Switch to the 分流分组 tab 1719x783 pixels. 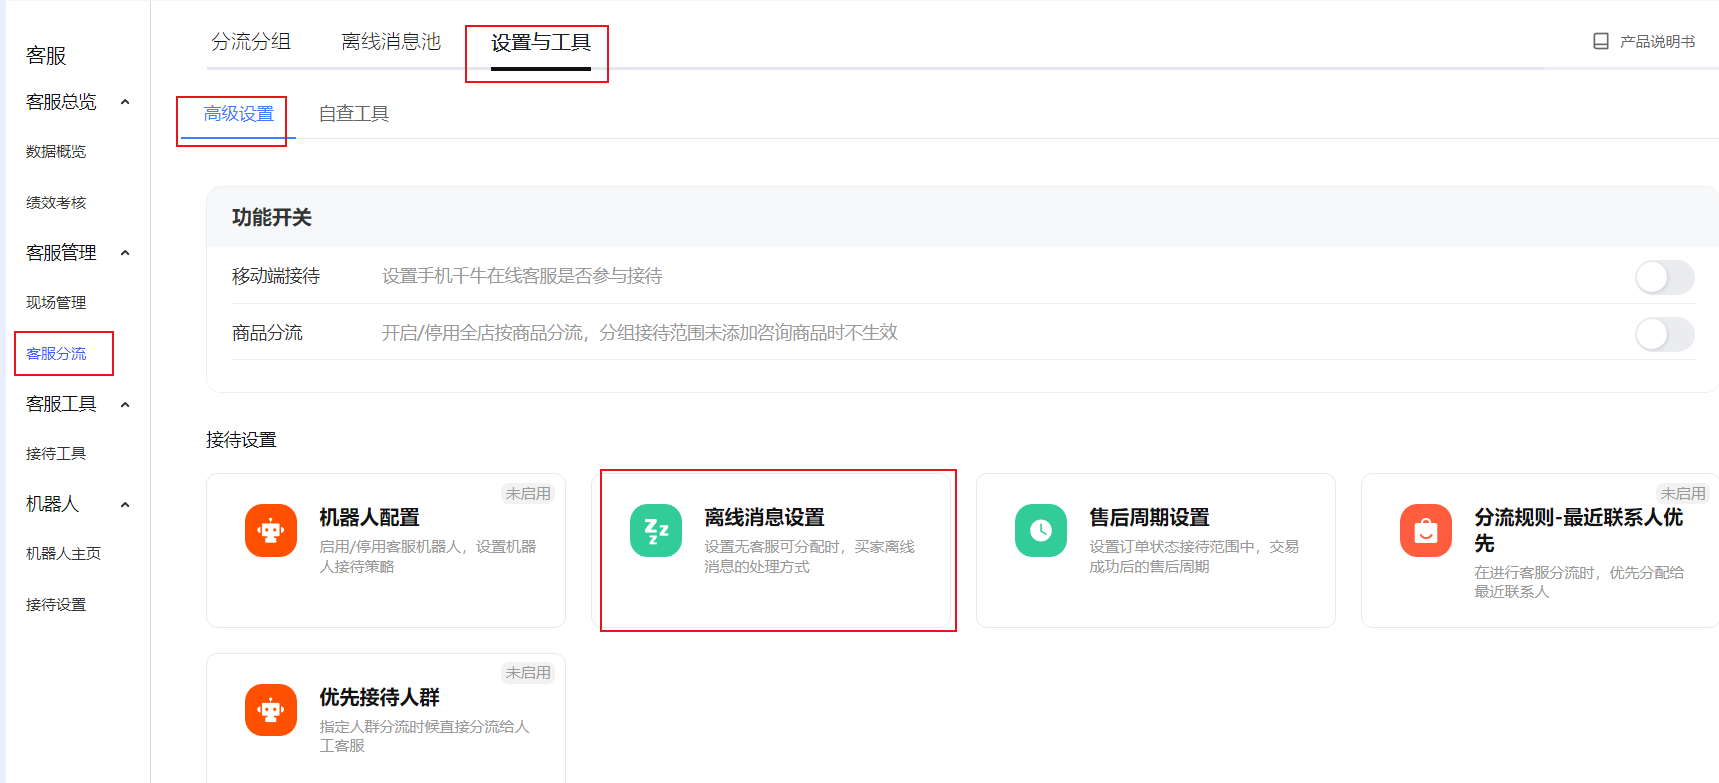click(251, 42)
